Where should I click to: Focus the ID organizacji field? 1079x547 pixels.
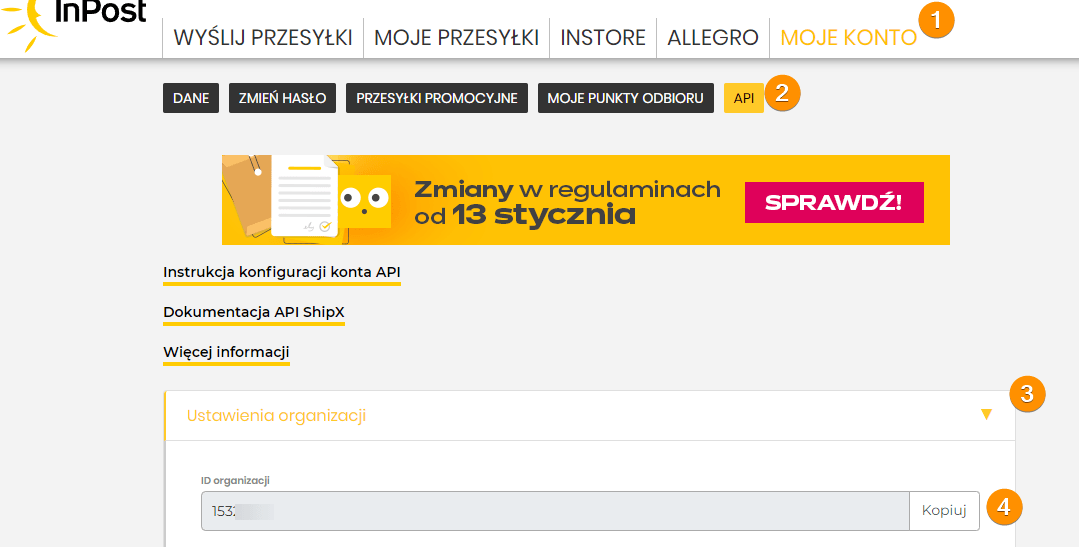point(555,511)
